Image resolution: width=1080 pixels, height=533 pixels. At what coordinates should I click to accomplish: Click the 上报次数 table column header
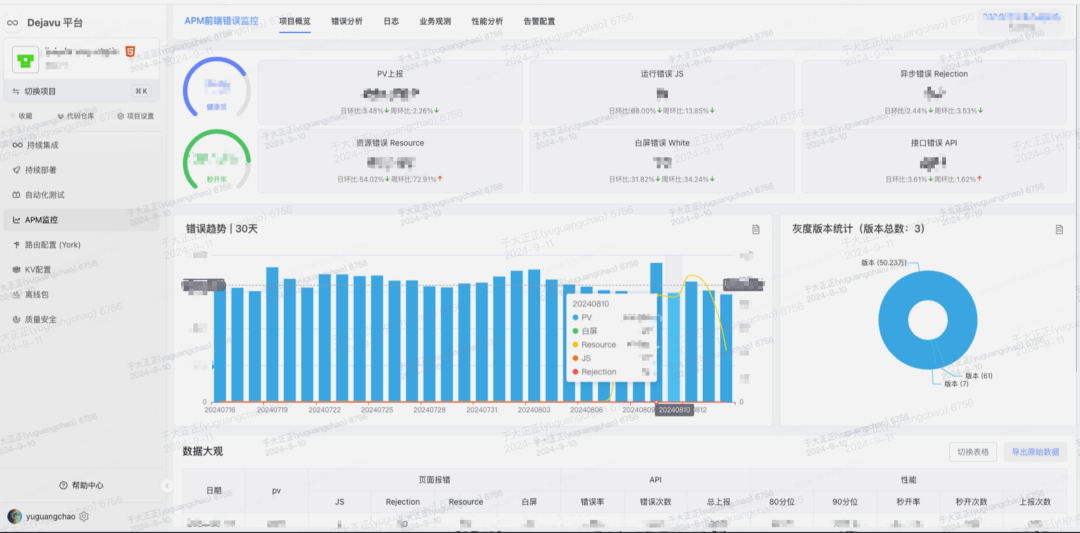[1035, 502]
